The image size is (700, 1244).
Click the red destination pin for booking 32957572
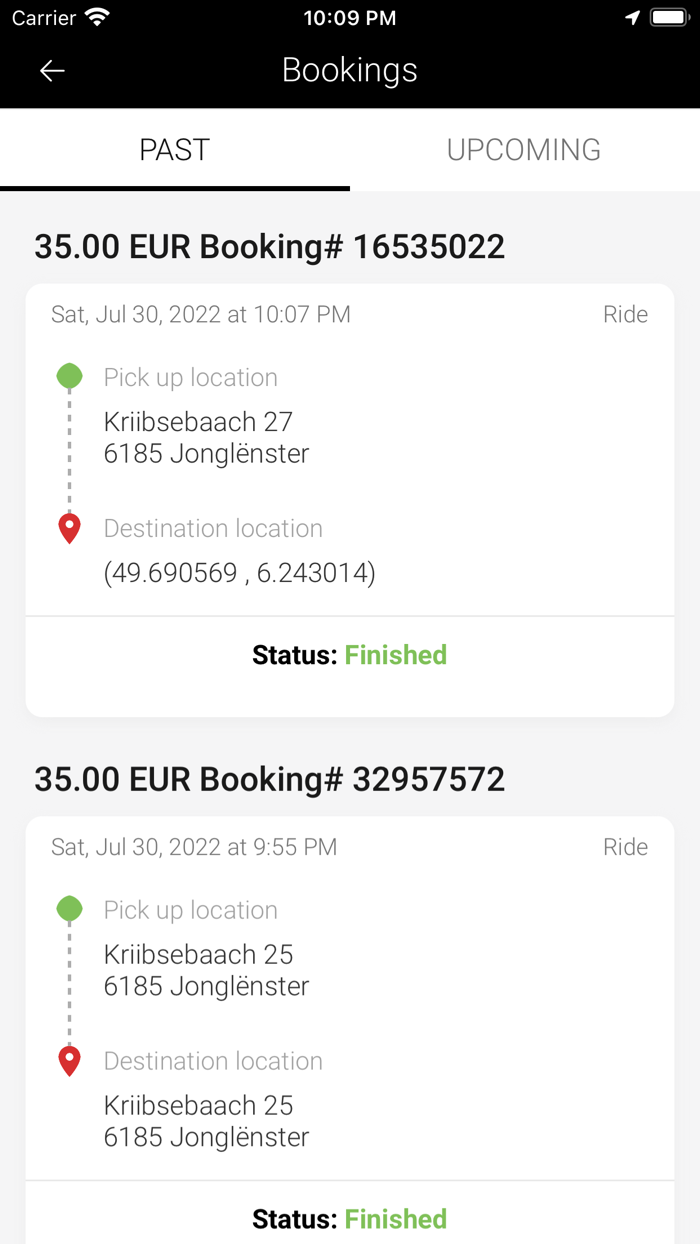coord(69,1060)
